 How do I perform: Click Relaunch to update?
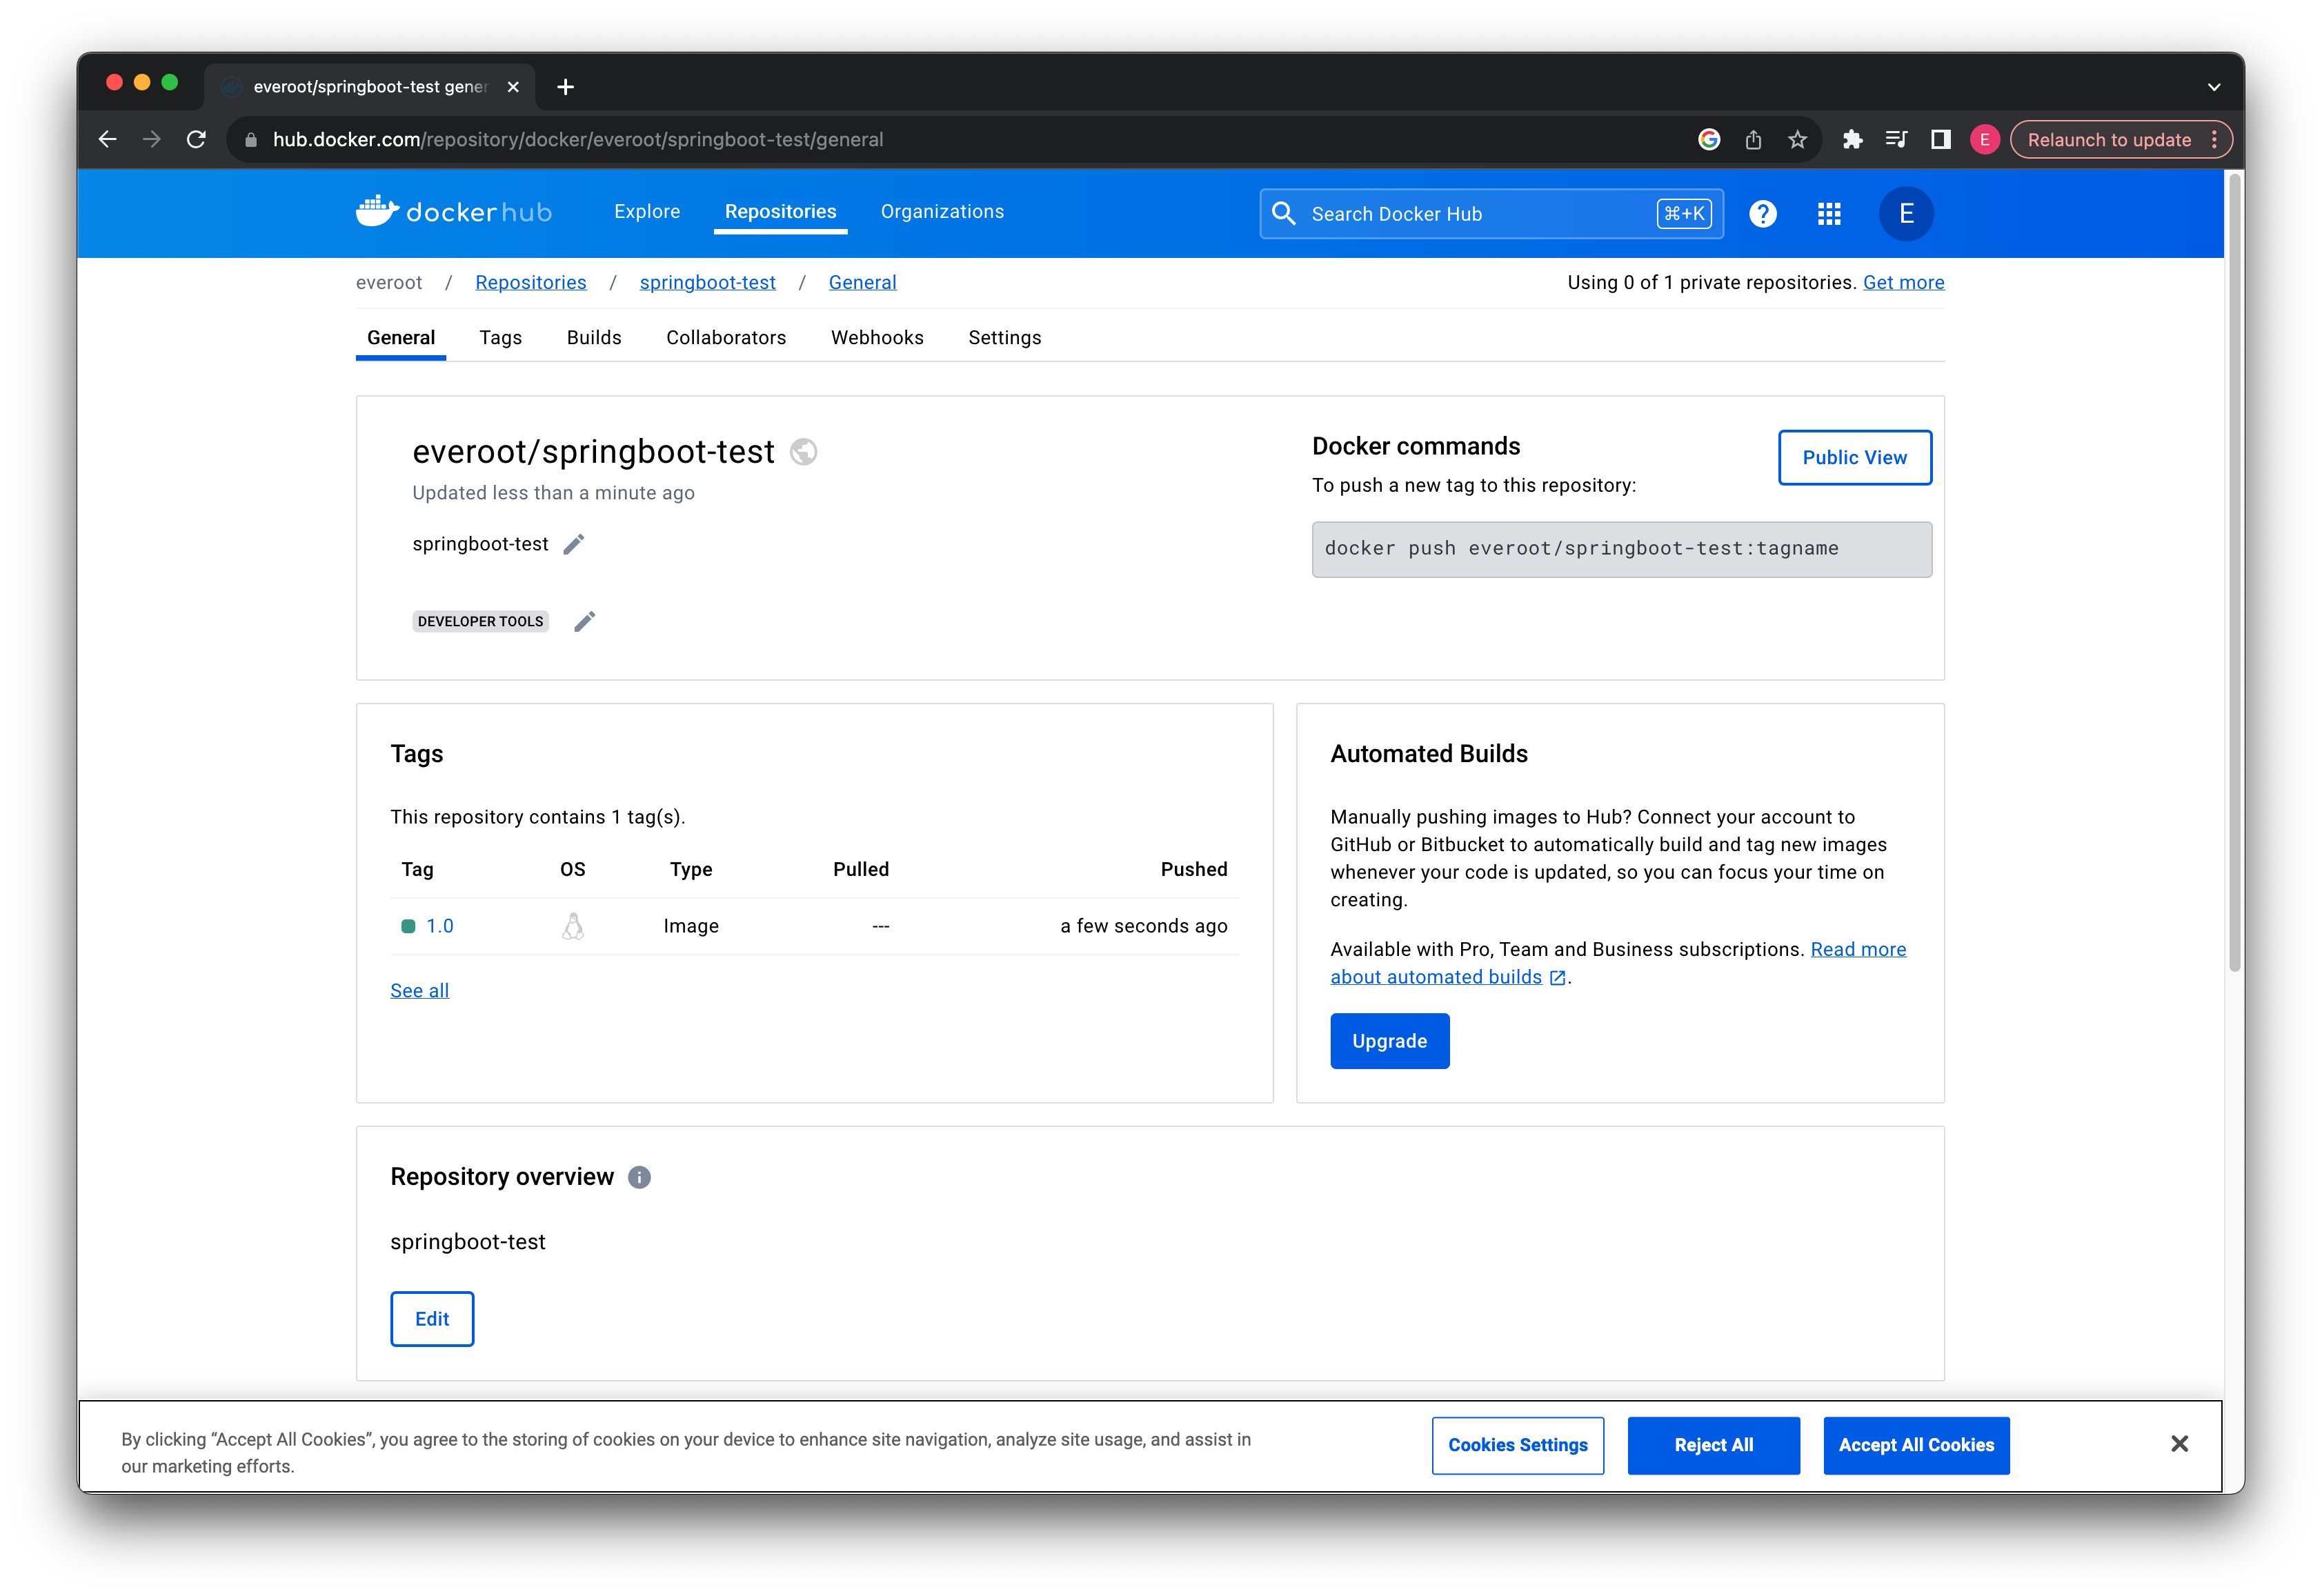[x=2108, y=140]
